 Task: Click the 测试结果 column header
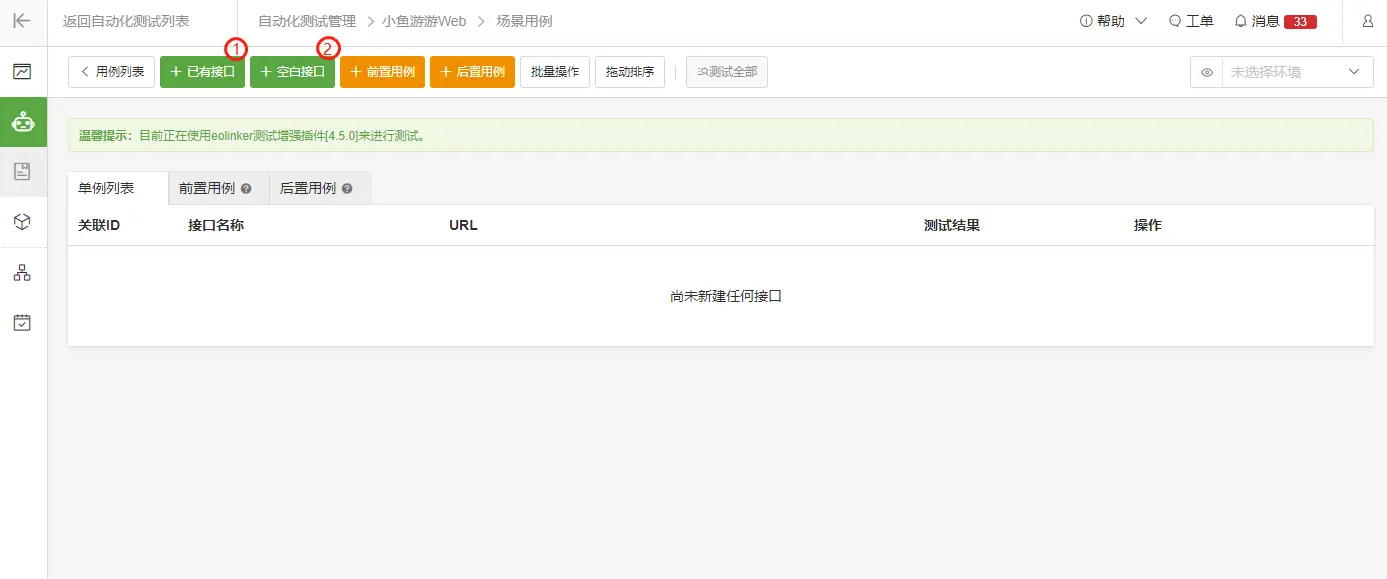point(952,225)
